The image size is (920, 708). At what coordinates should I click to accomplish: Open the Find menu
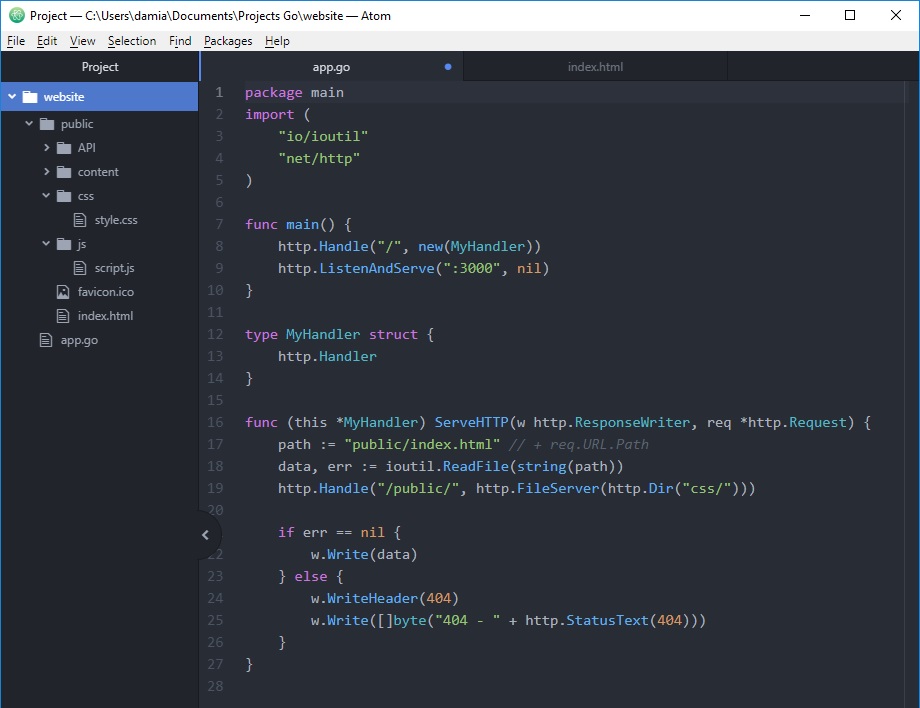180,41
